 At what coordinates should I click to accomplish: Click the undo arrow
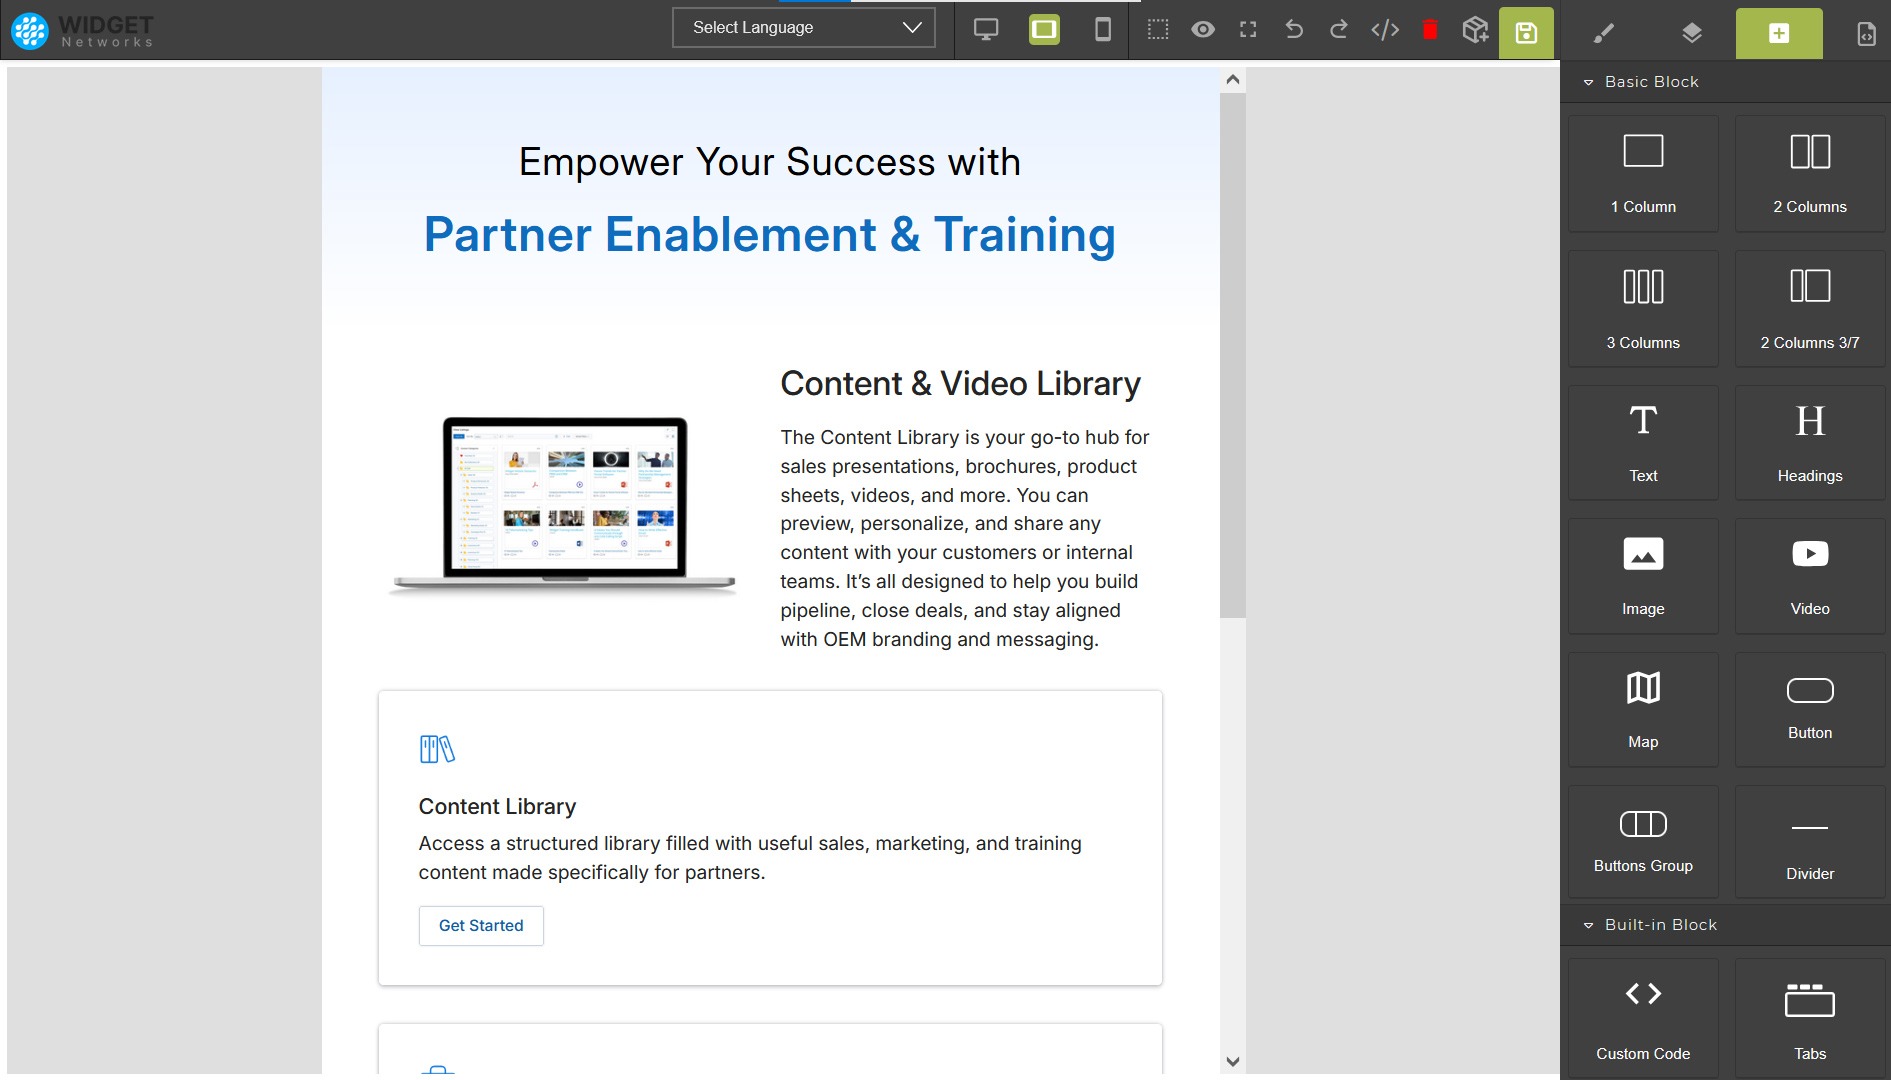coord(1294,30)
